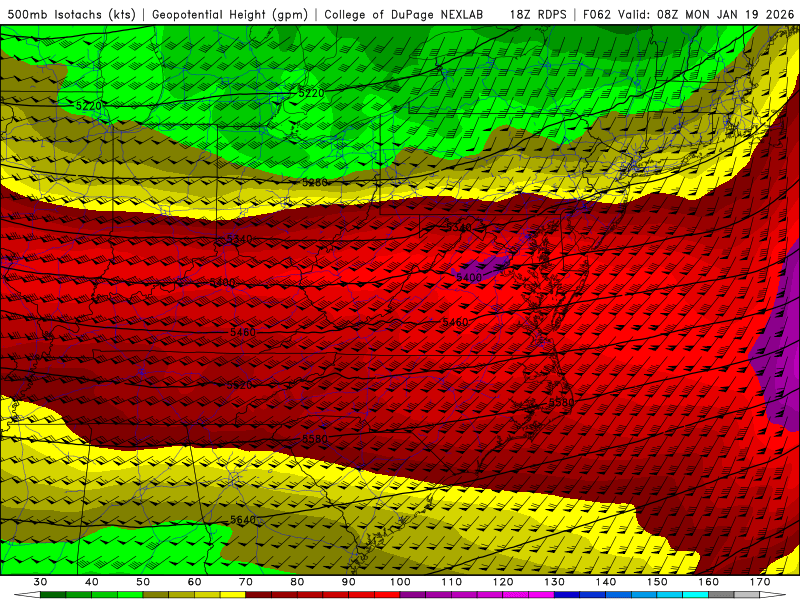Click the color bar label 90
The width and height of the screenshot is (800, 600).
pyautogui.click(x=348, y=582)
